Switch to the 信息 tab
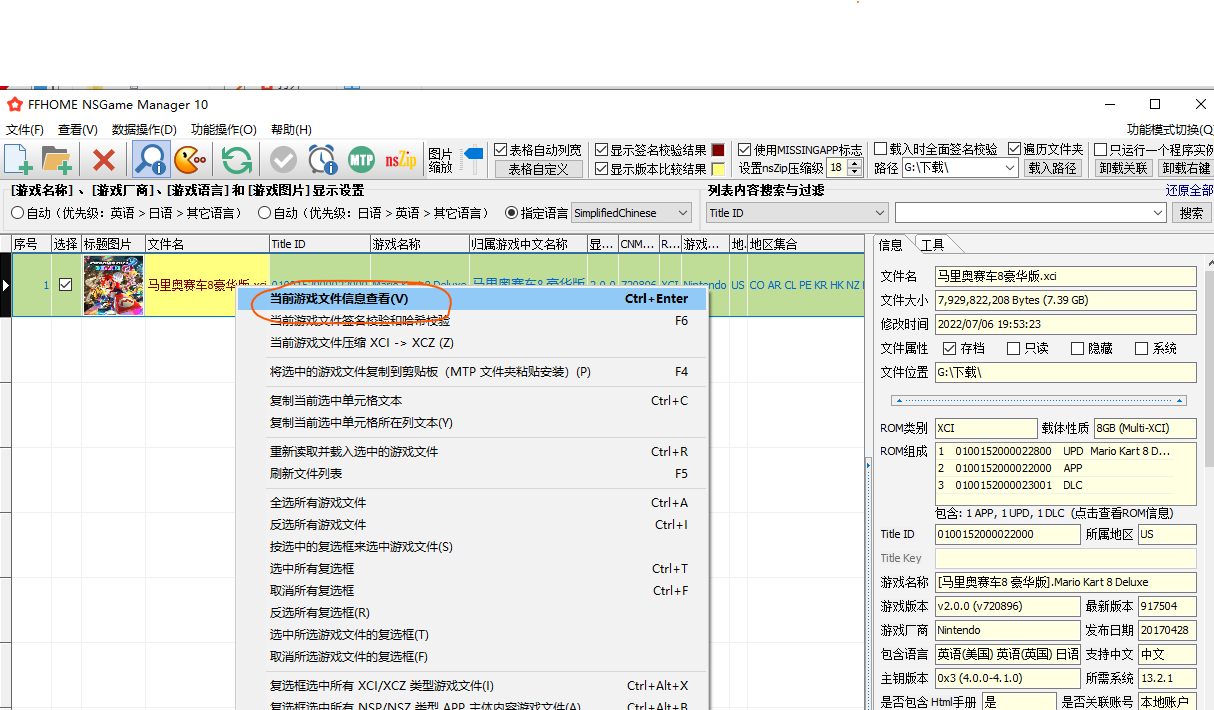The height and width of the screenshot is (710, 1214). click(x=892, y=245)
